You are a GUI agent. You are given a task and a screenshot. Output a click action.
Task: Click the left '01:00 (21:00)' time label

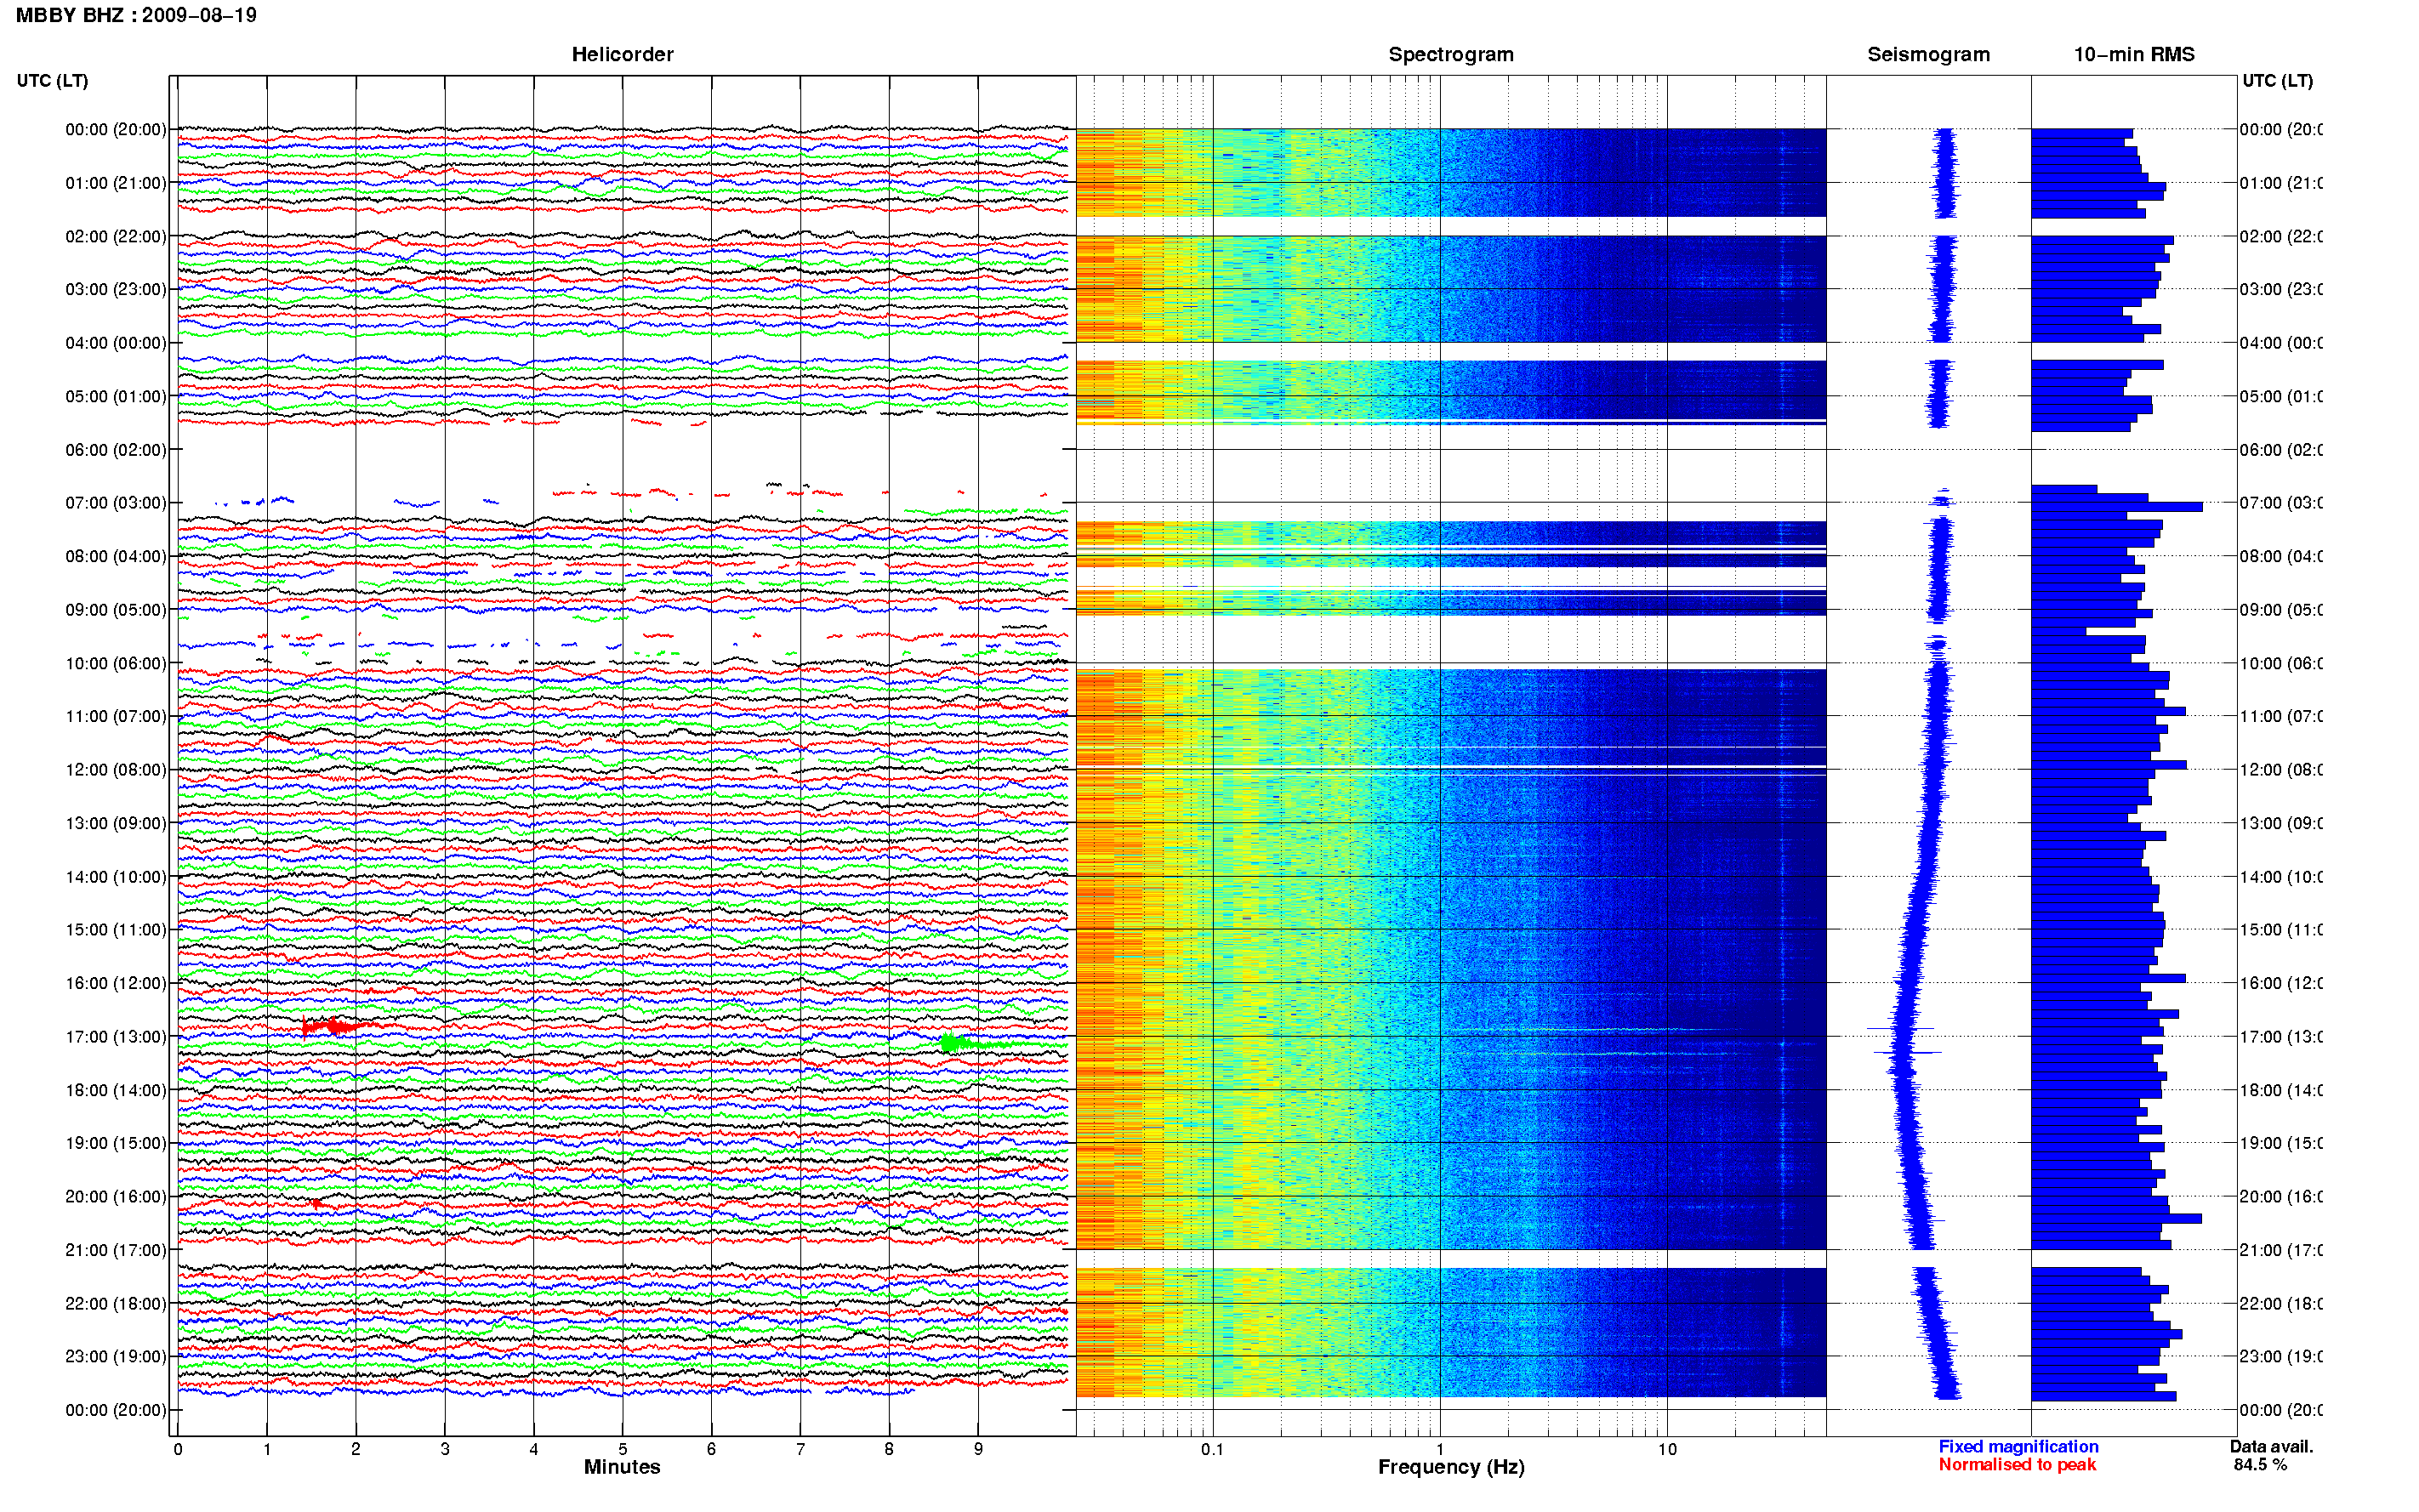pyautogui.click(x=115, y=183)
